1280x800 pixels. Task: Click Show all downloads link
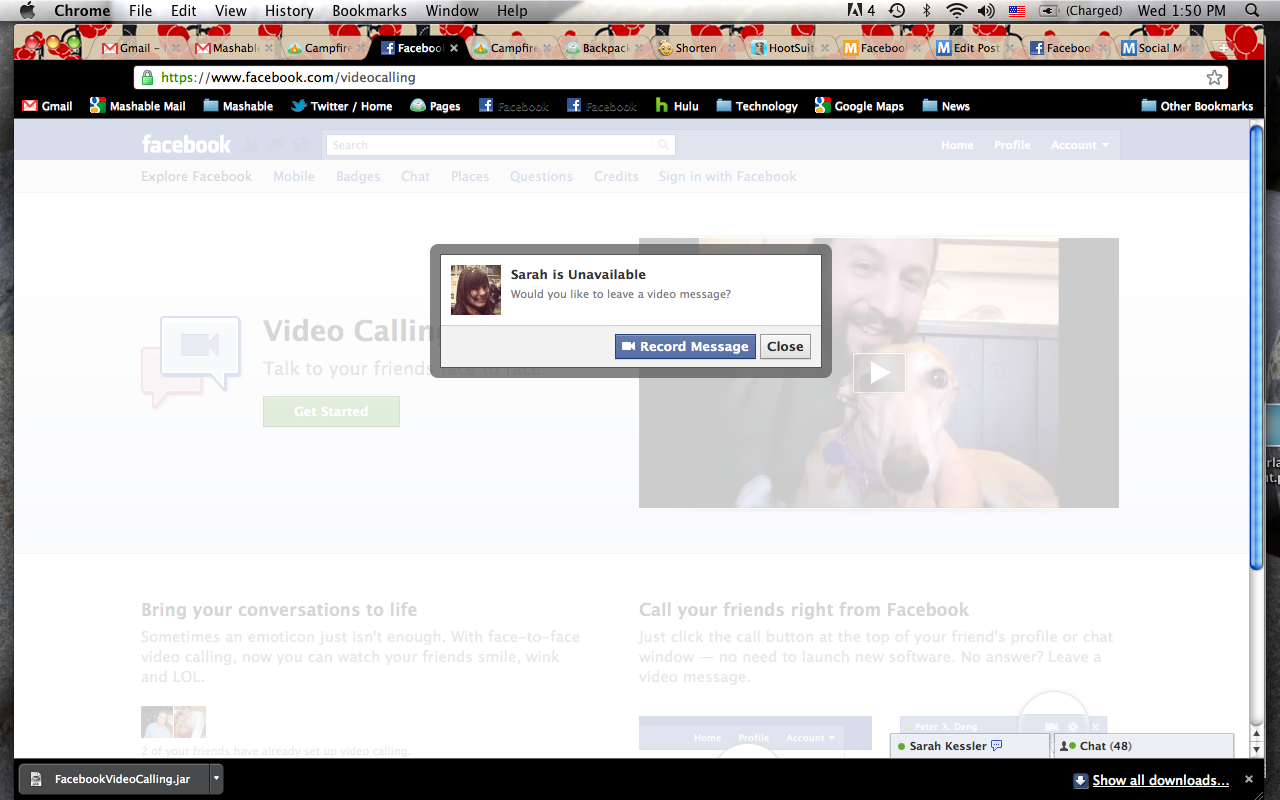(x=1160, y=780)
